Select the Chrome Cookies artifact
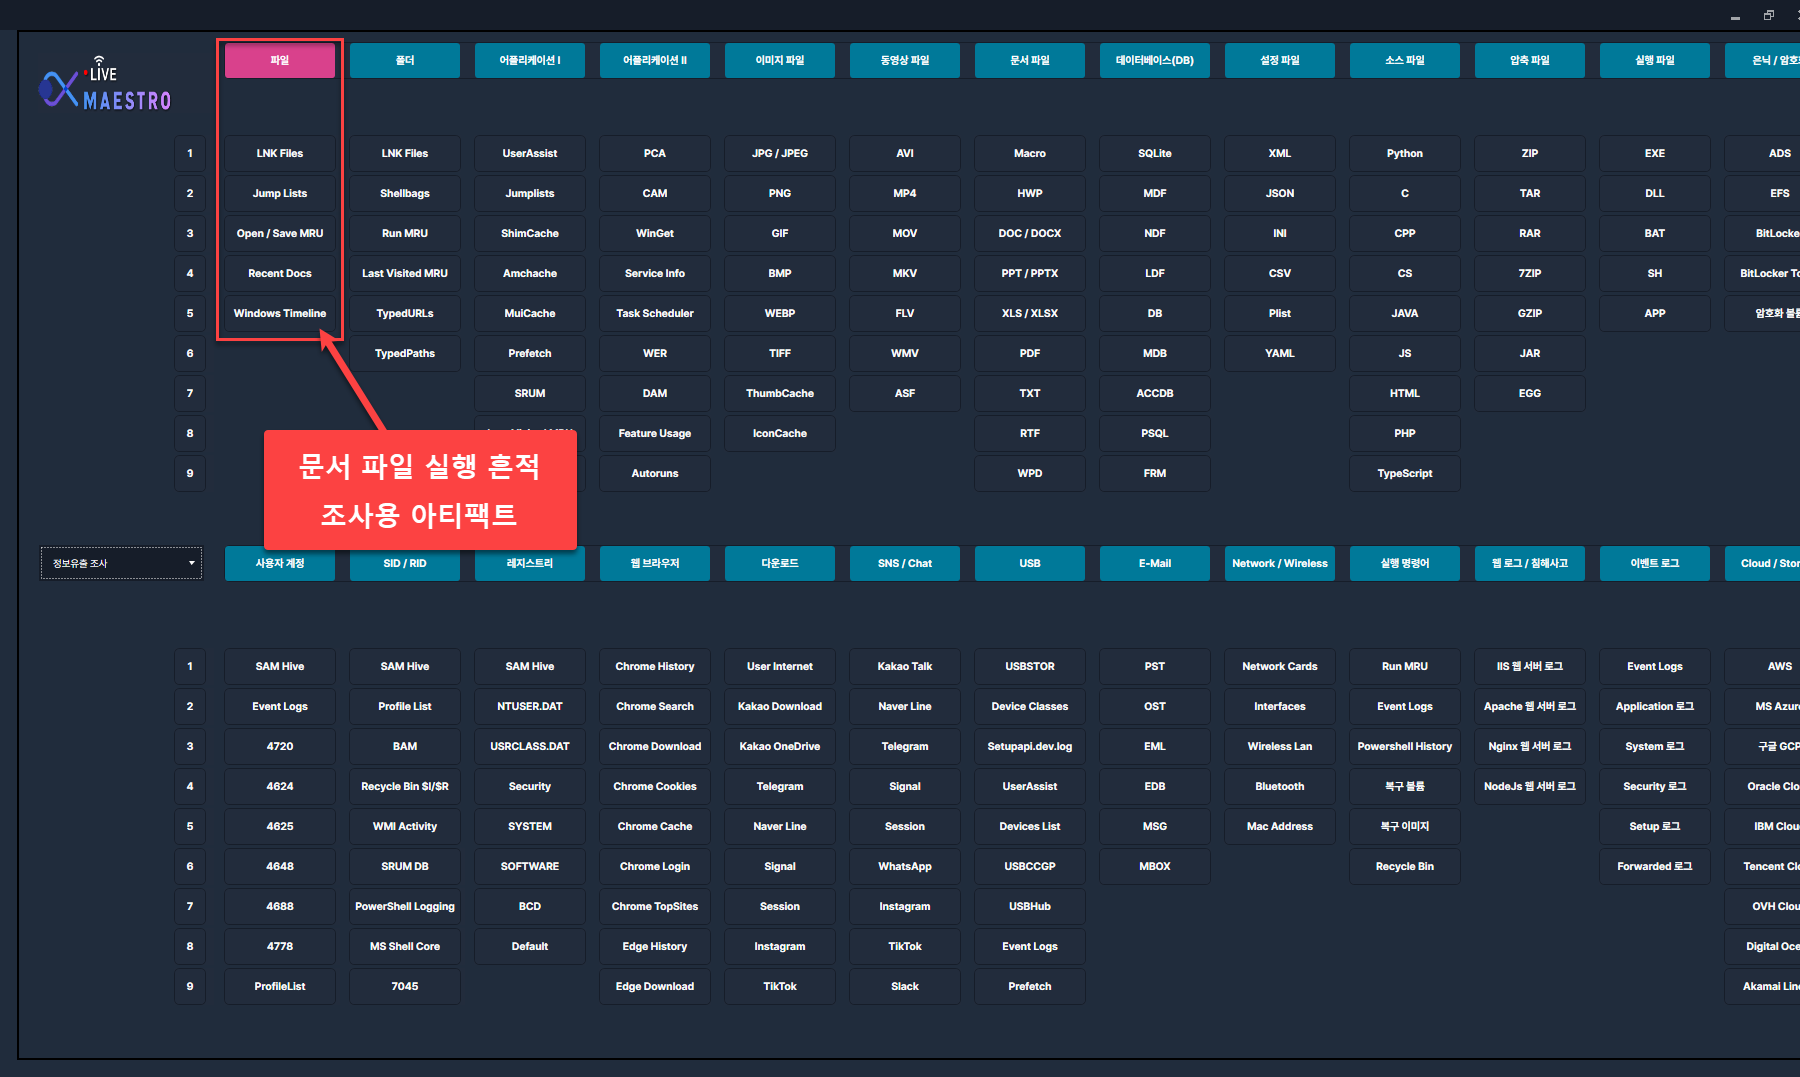Screen dimensions: 1800x1077 [x=655, y=786]
